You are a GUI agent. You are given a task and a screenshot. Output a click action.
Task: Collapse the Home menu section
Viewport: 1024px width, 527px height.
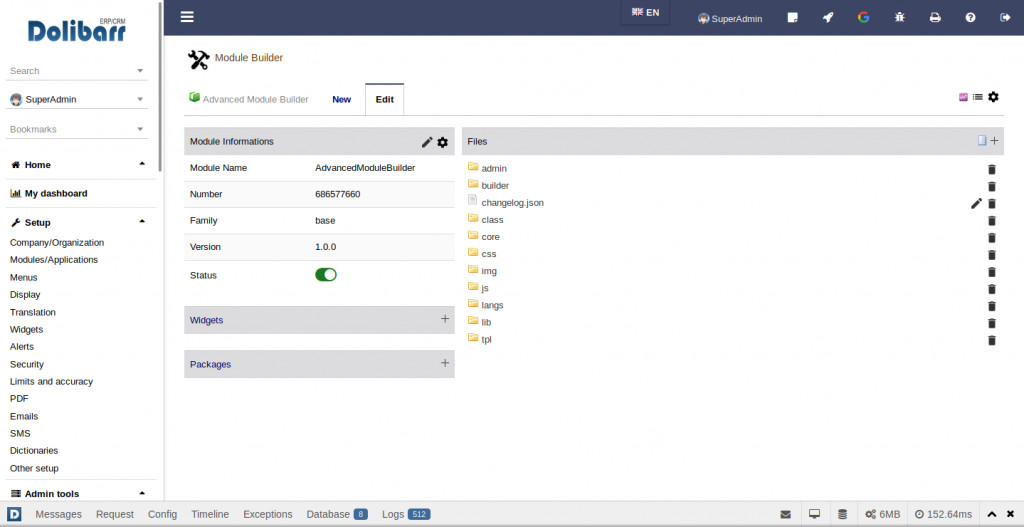142,164
